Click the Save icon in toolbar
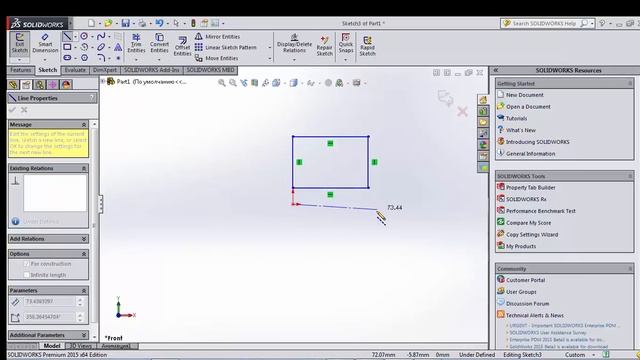 125,23
